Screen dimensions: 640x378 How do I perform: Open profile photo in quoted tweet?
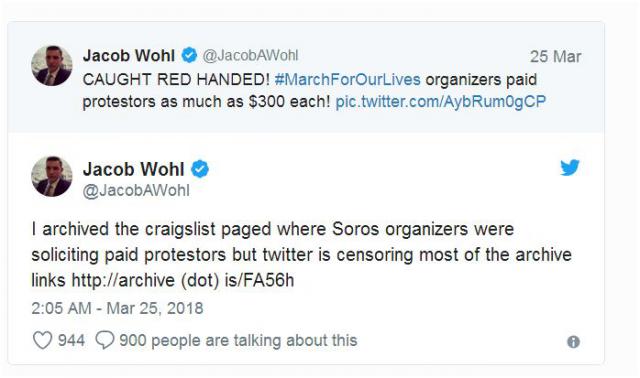click(52, 65)
